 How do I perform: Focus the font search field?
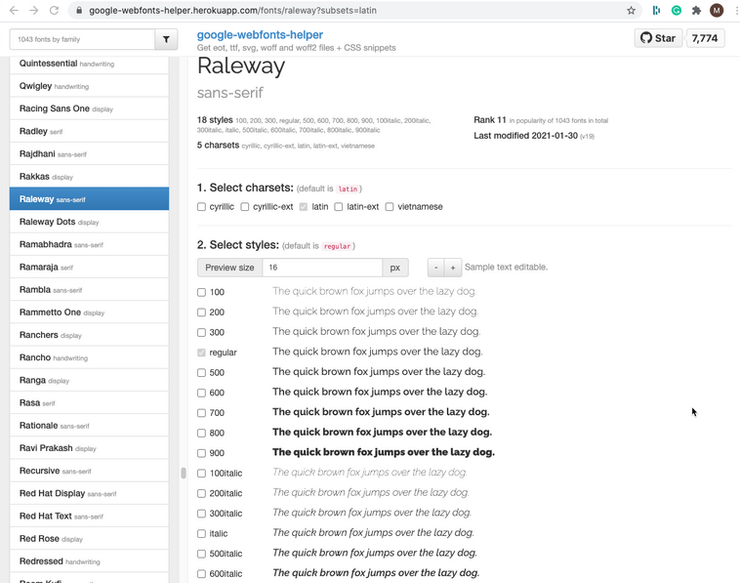tap(82, 39)
